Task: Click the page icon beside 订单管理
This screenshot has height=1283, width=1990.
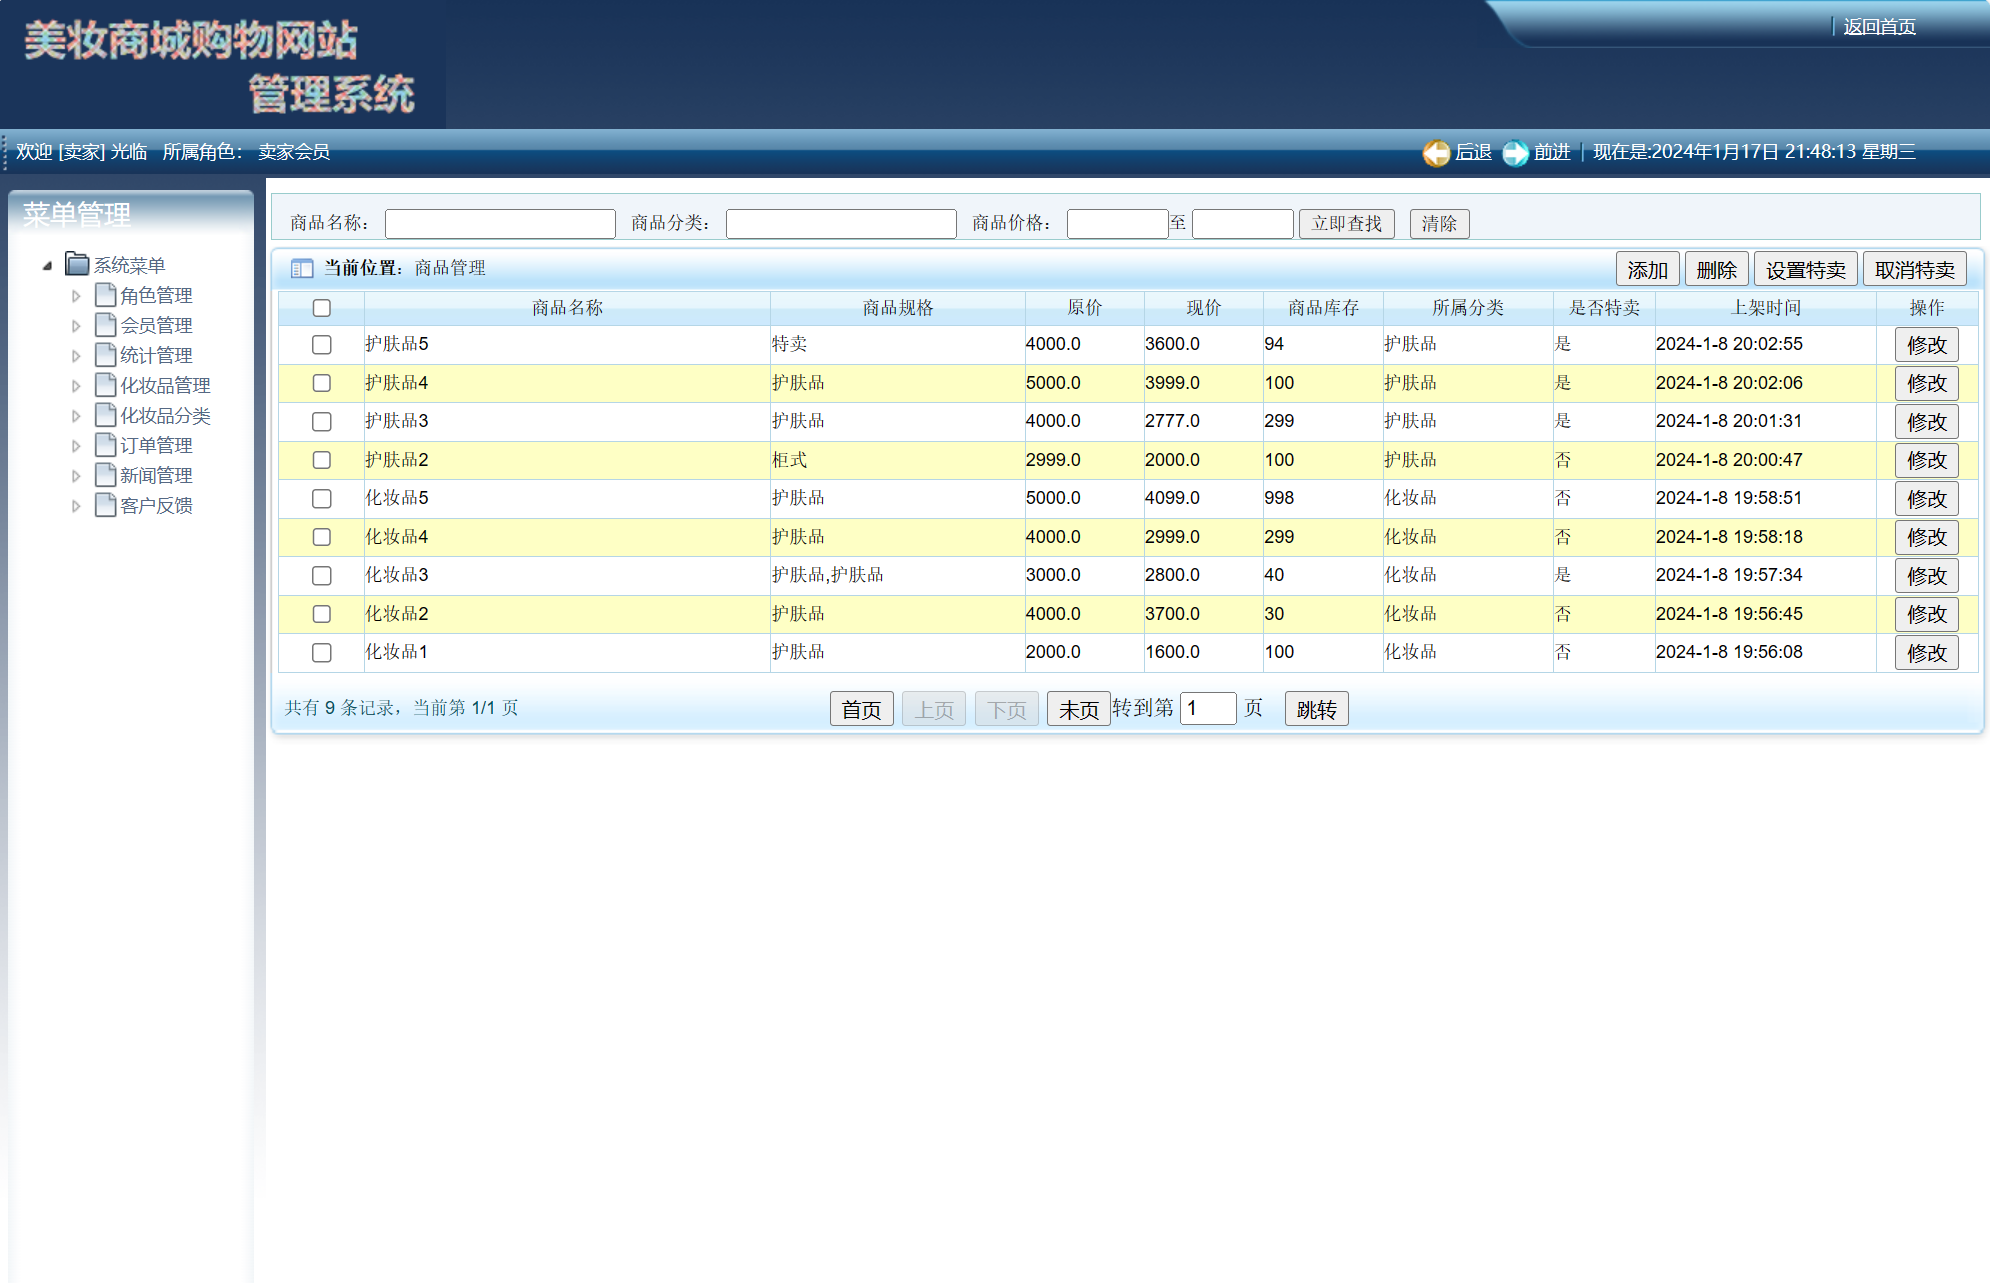Action: tap(105, 445)
